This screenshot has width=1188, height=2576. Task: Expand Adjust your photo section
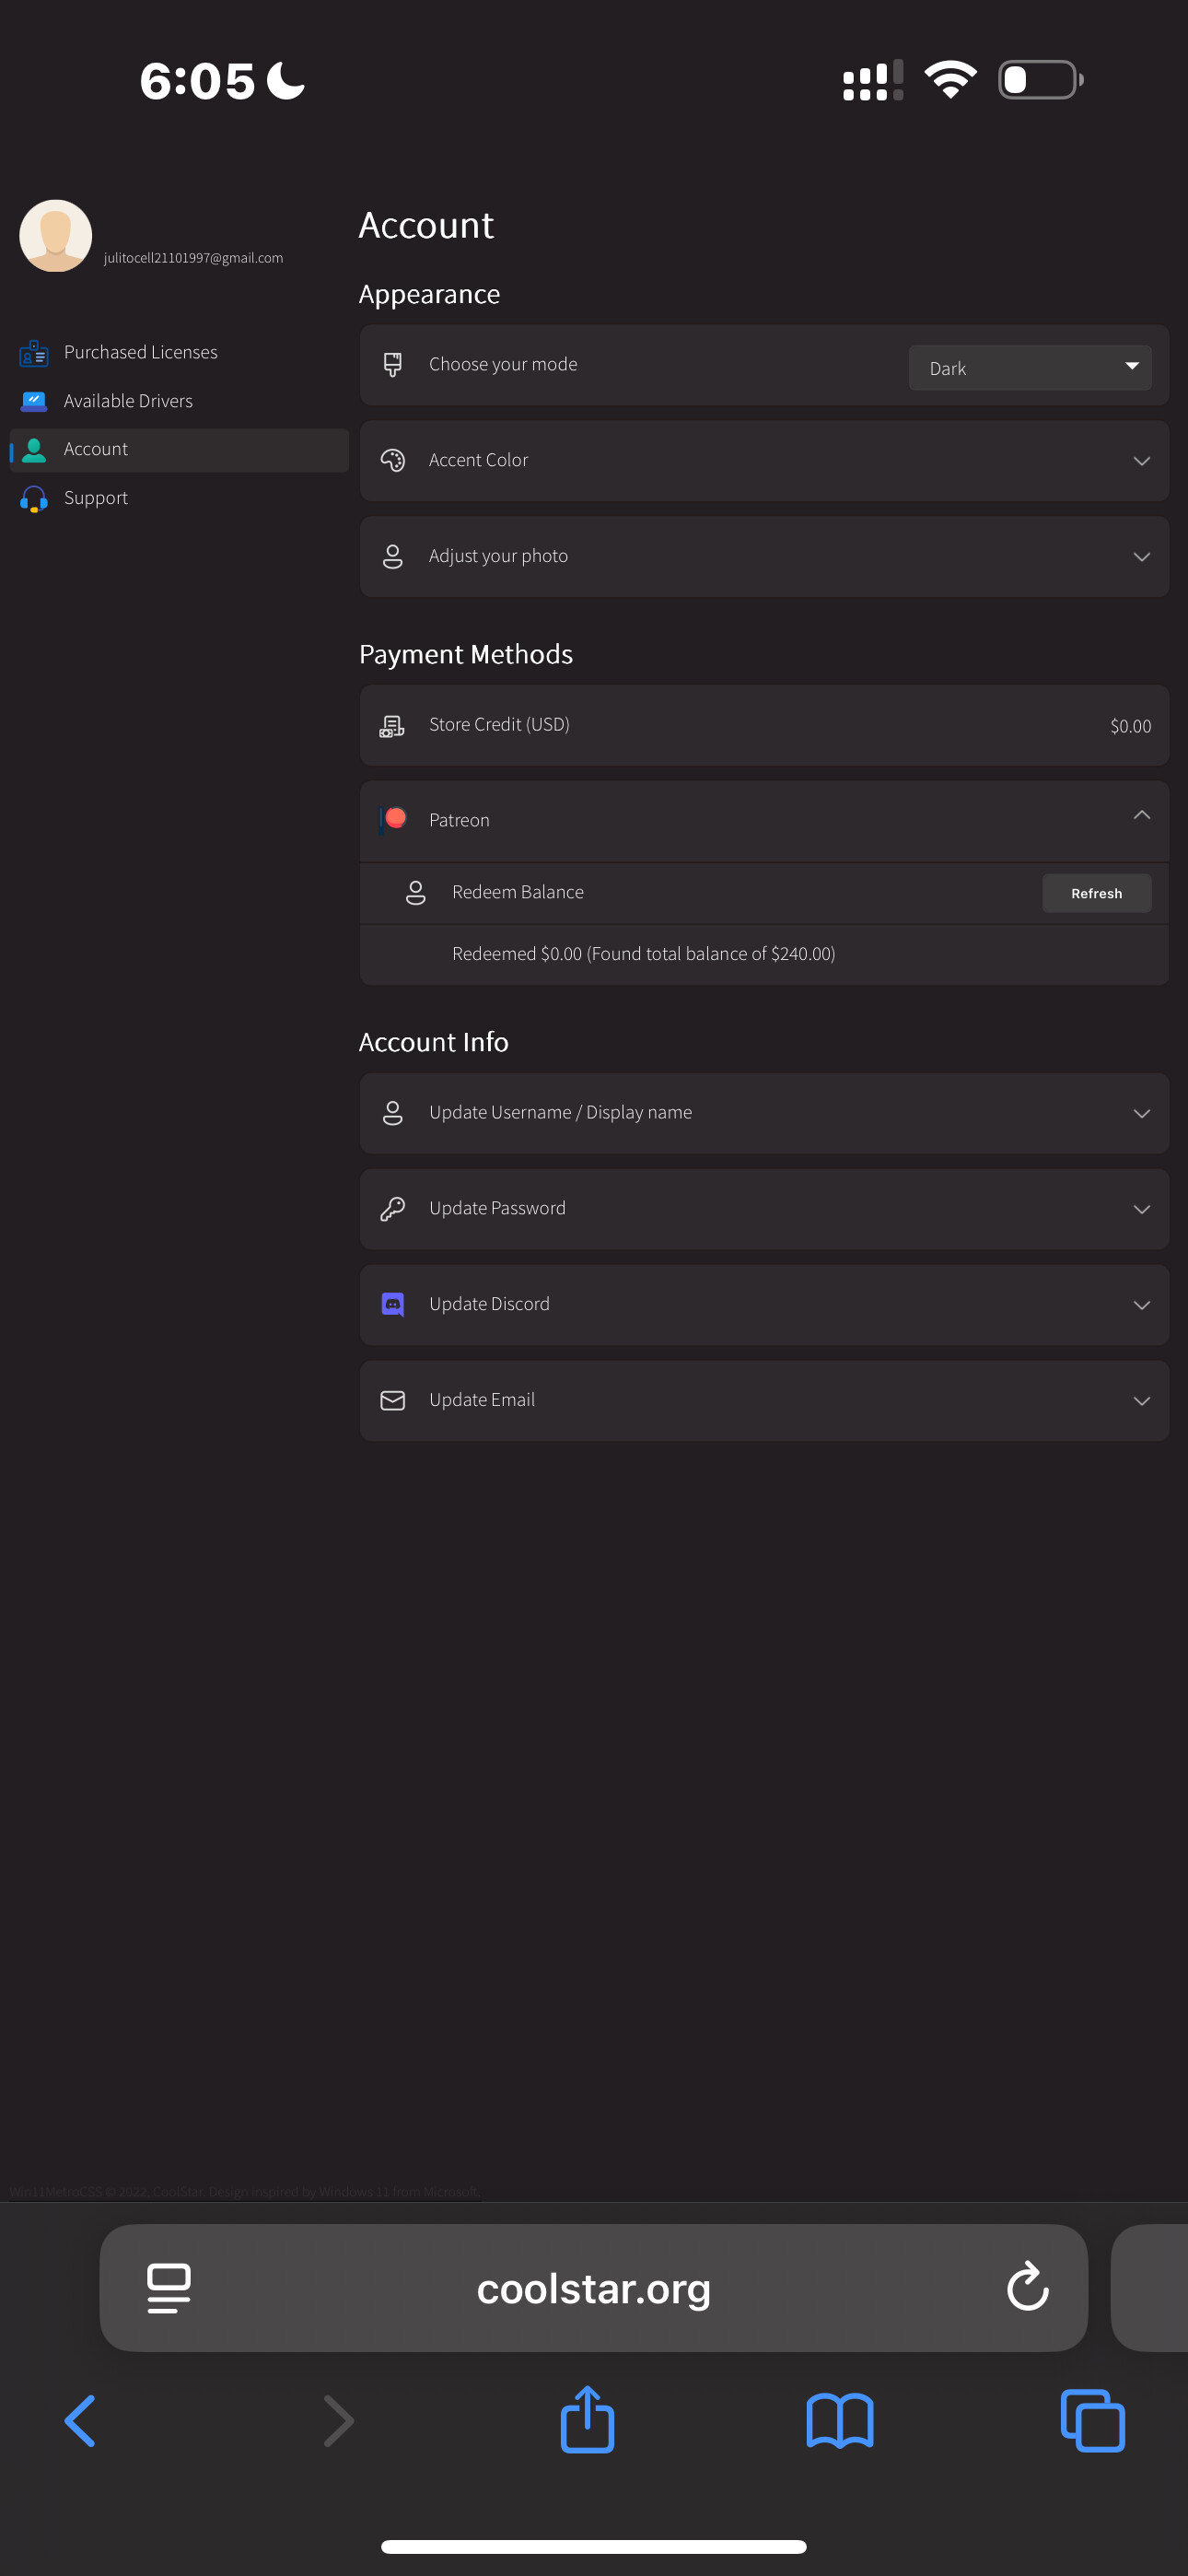[x=1141, y=557]
